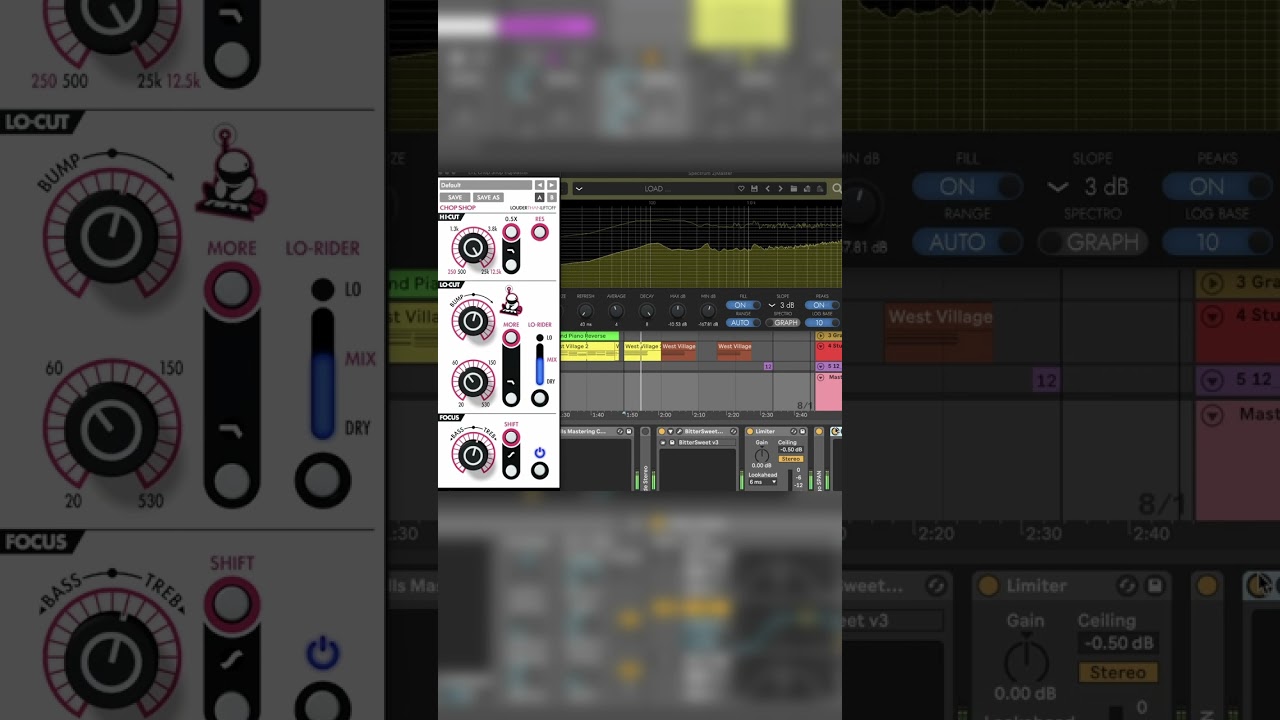Image resolution: width=1280 pixels, height=720 pixels.
Task: Click the magnifier search icon in the analyzer toolbar
Action: (x=837, y=188)
